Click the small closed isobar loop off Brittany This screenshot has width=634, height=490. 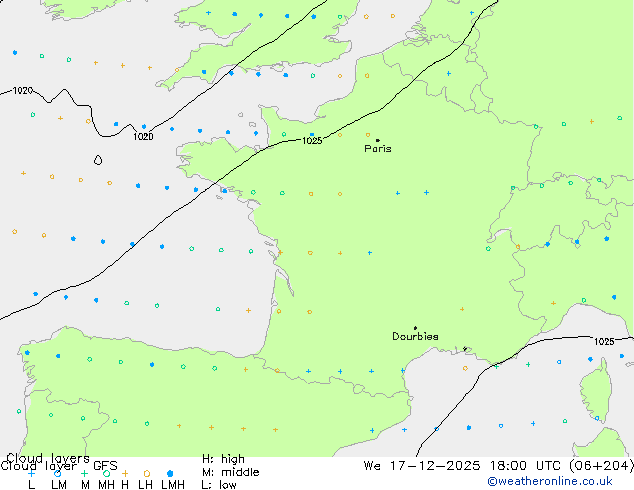[98, 160]
